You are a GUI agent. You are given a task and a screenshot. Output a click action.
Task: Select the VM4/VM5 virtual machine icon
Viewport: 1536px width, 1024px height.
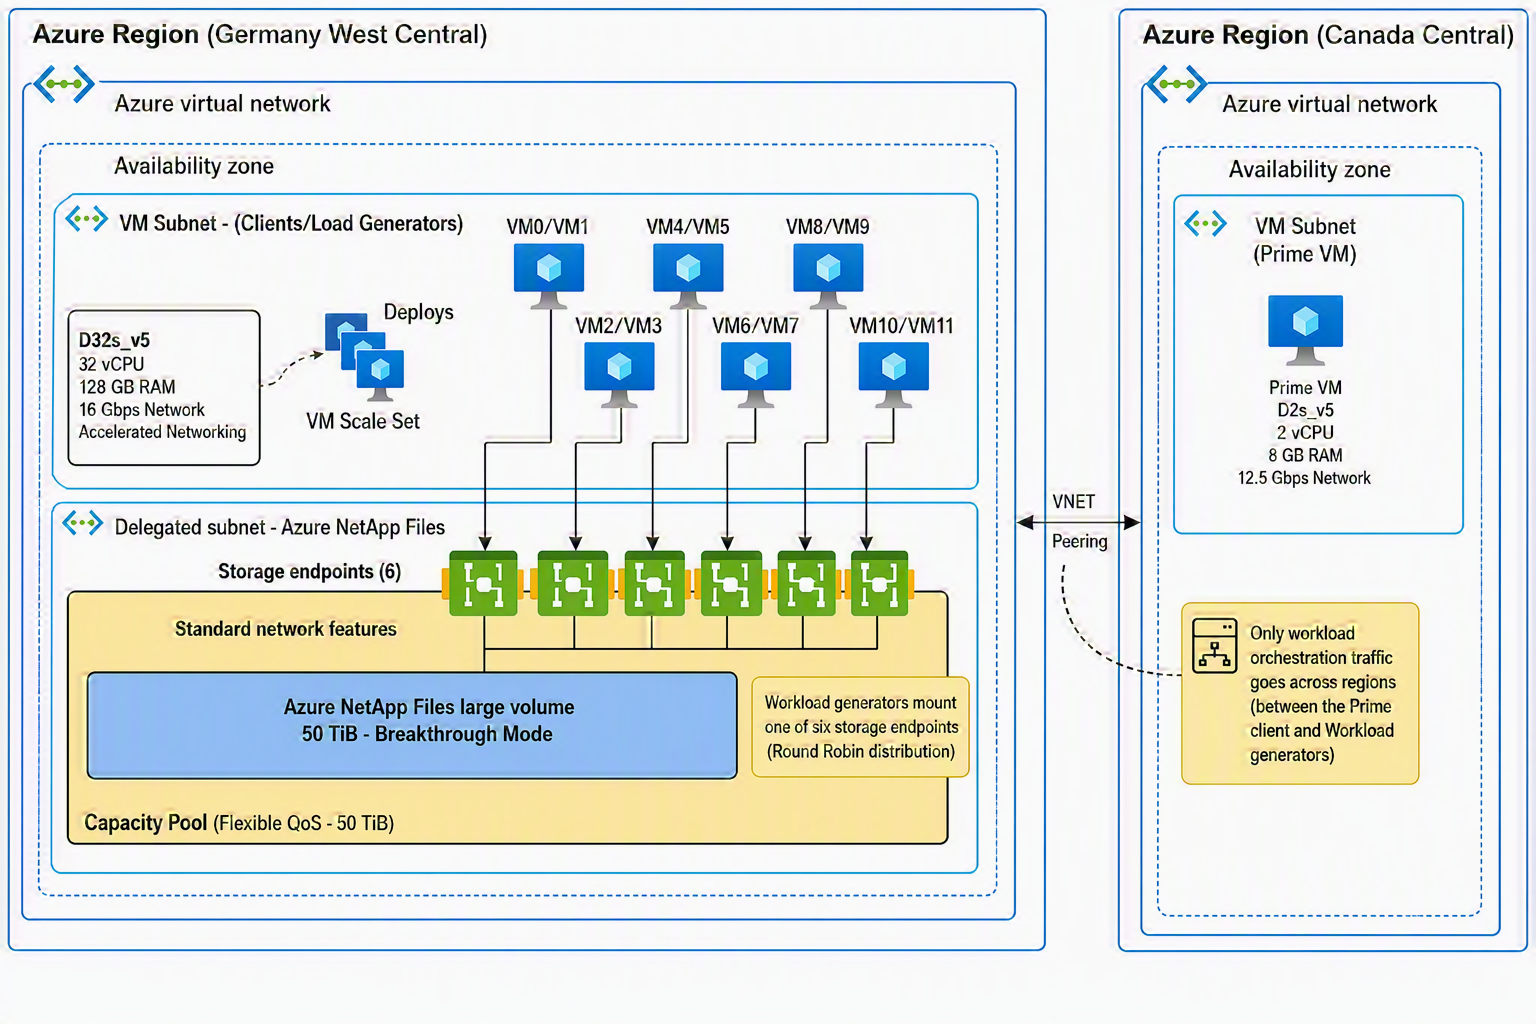point(688,276)
